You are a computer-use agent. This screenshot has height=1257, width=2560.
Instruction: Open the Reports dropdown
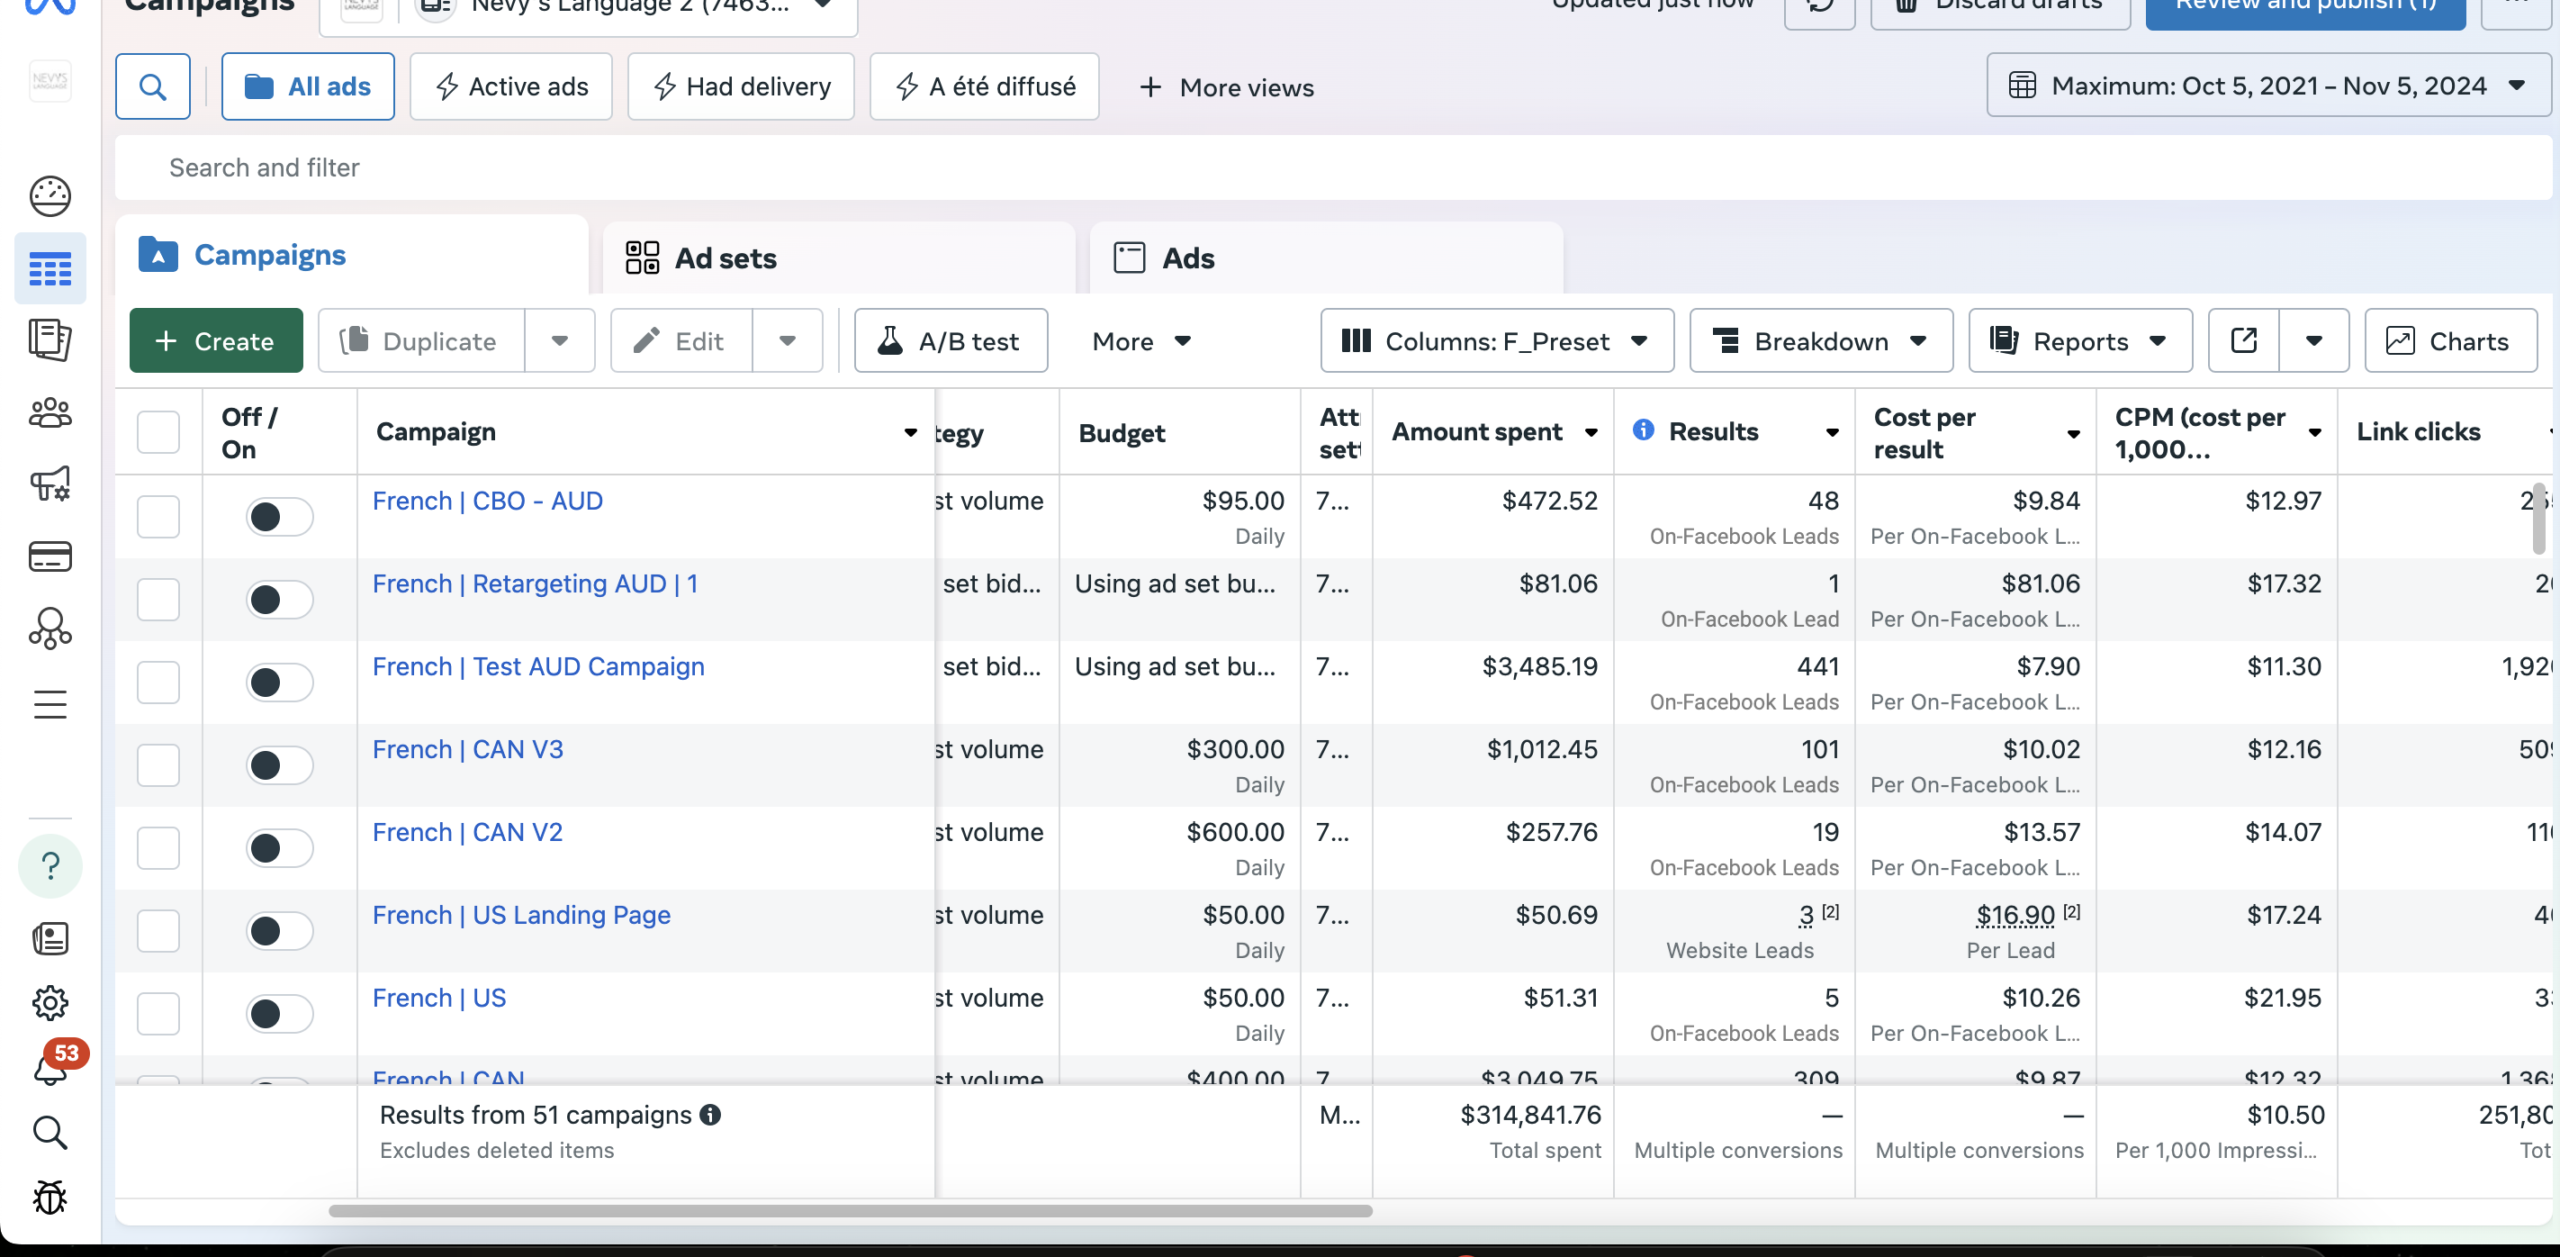2080,341
